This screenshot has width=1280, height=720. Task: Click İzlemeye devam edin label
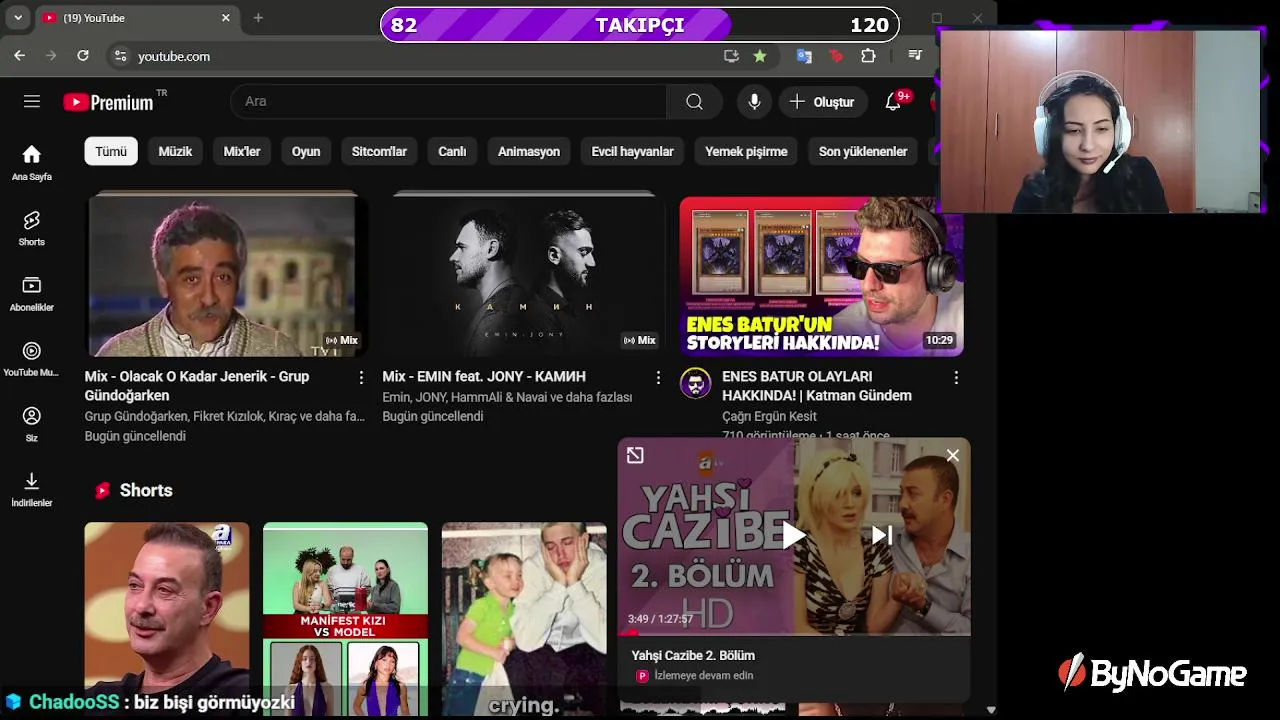(x=703, y=676)
